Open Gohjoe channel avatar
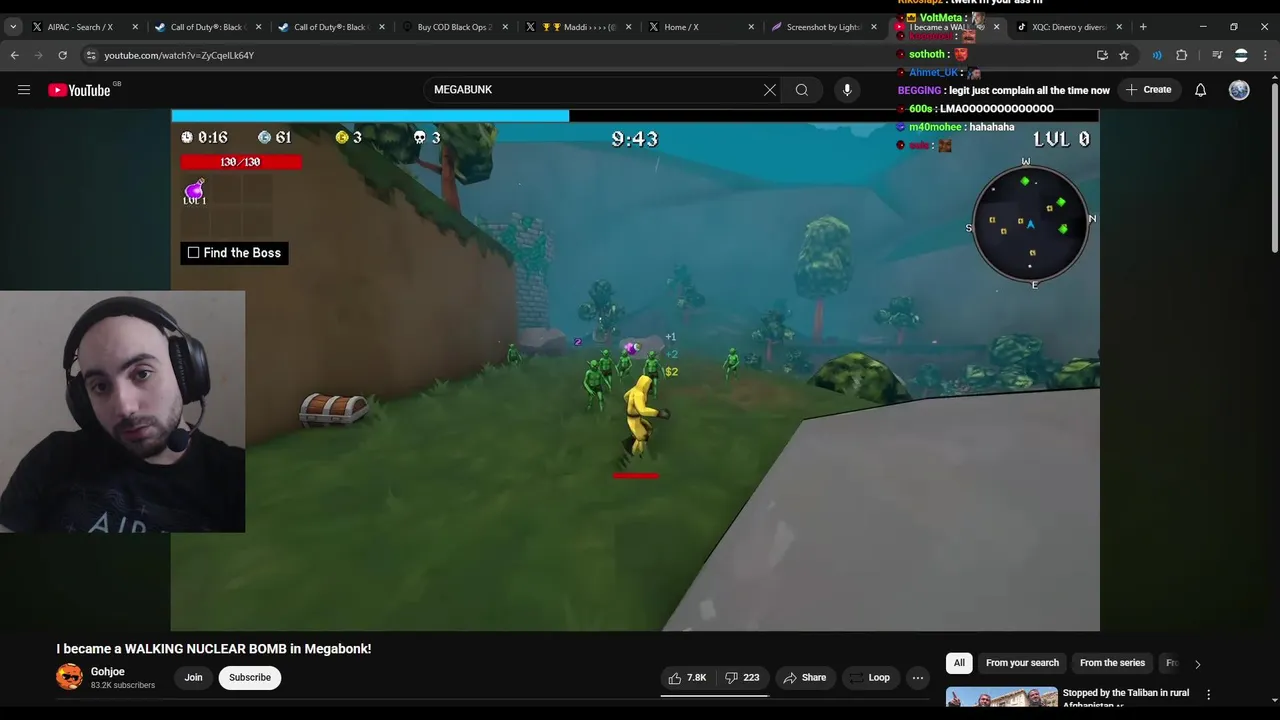The image size is (1280, 720). click(x=70, y=677)
